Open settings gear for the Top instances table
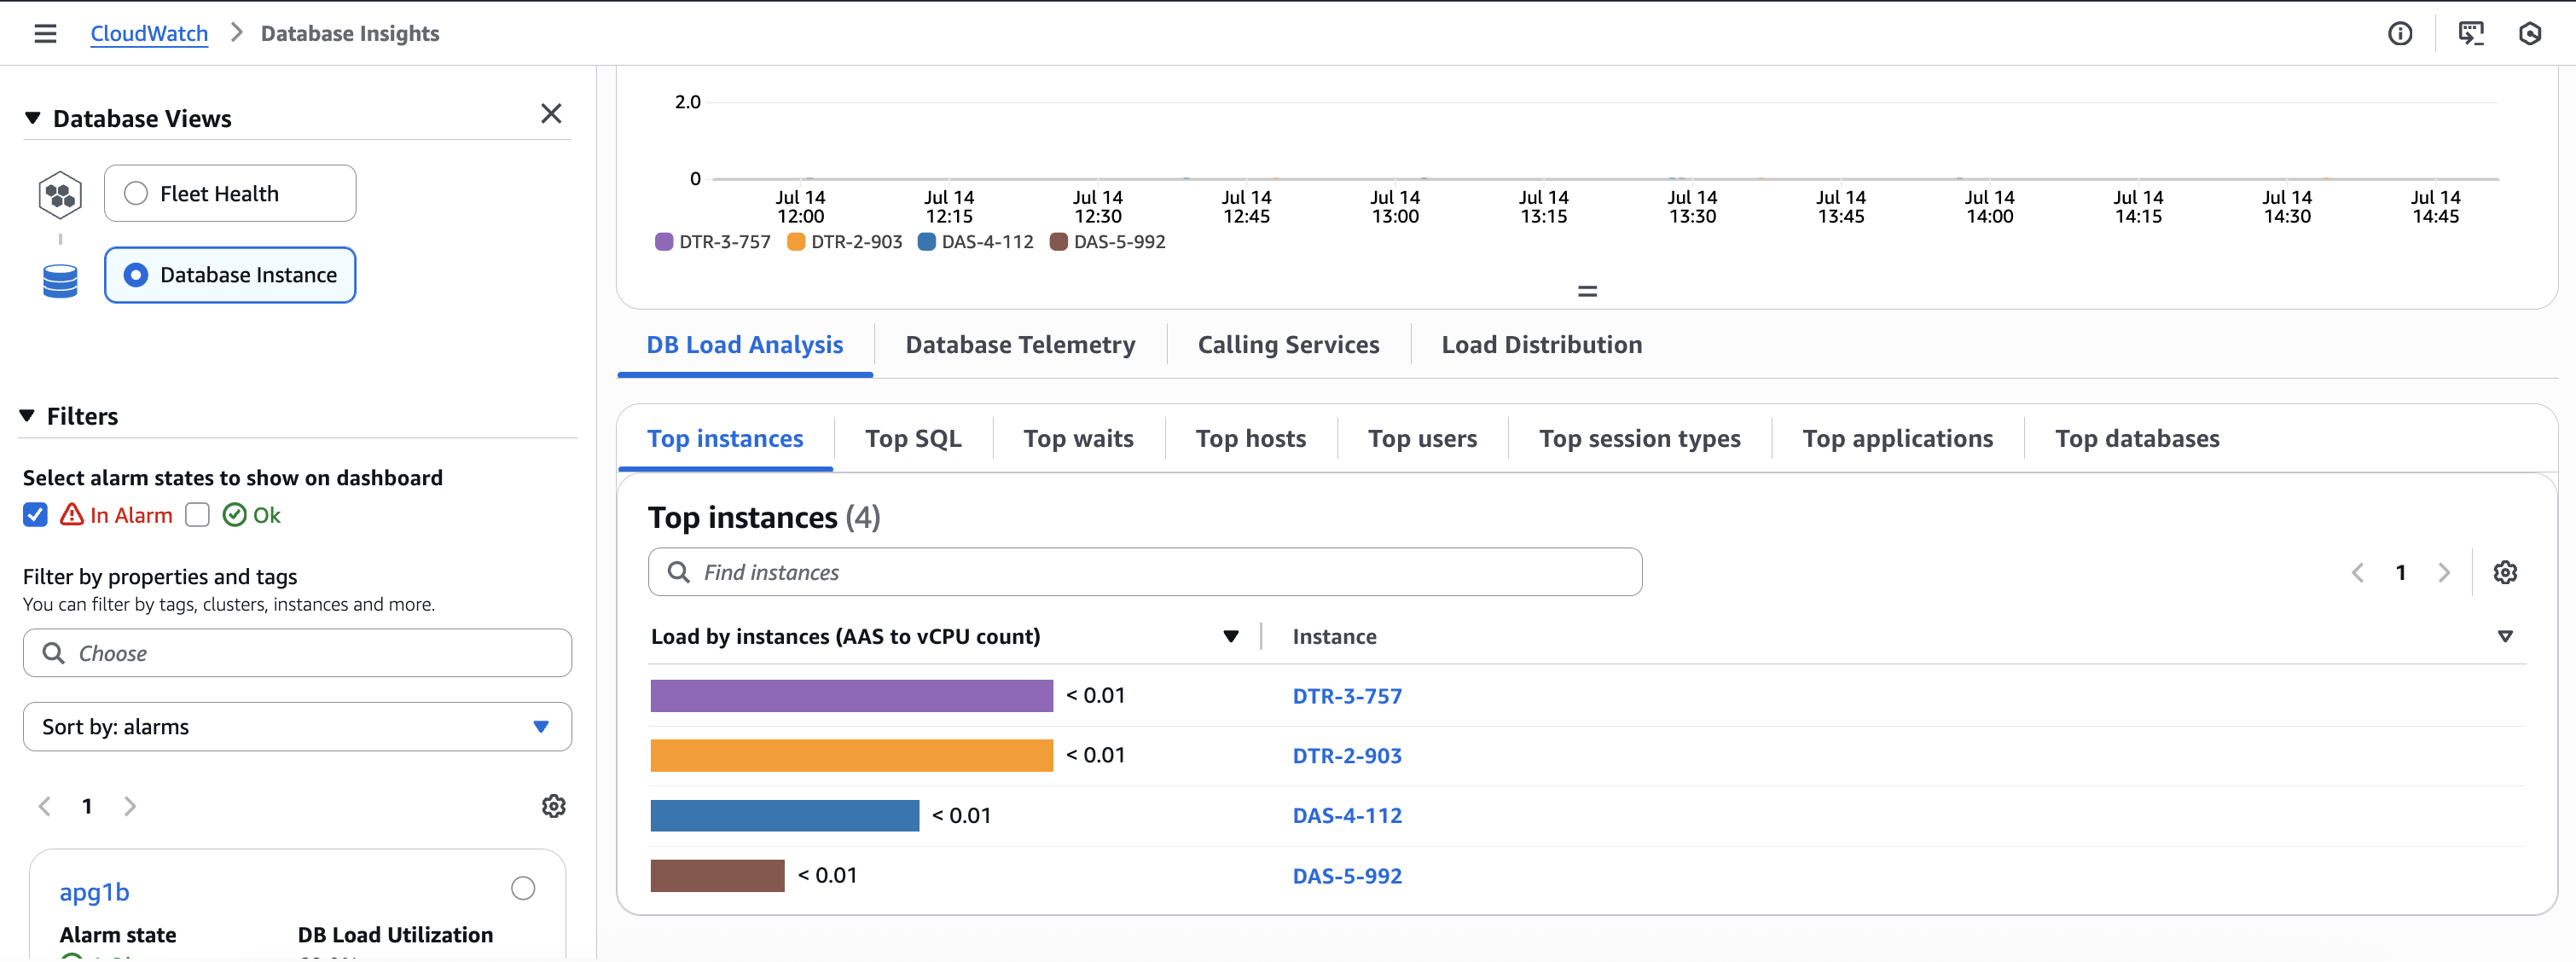 [x=2505, y=572]
